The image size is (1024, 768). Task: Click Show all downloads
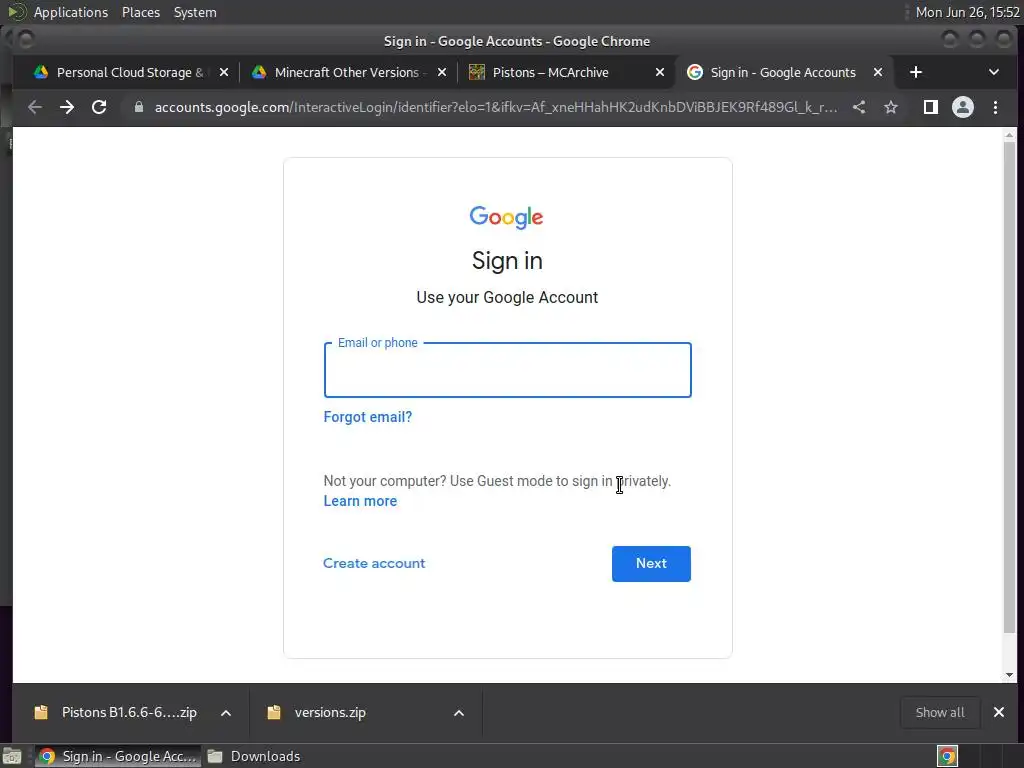[940, 712]
